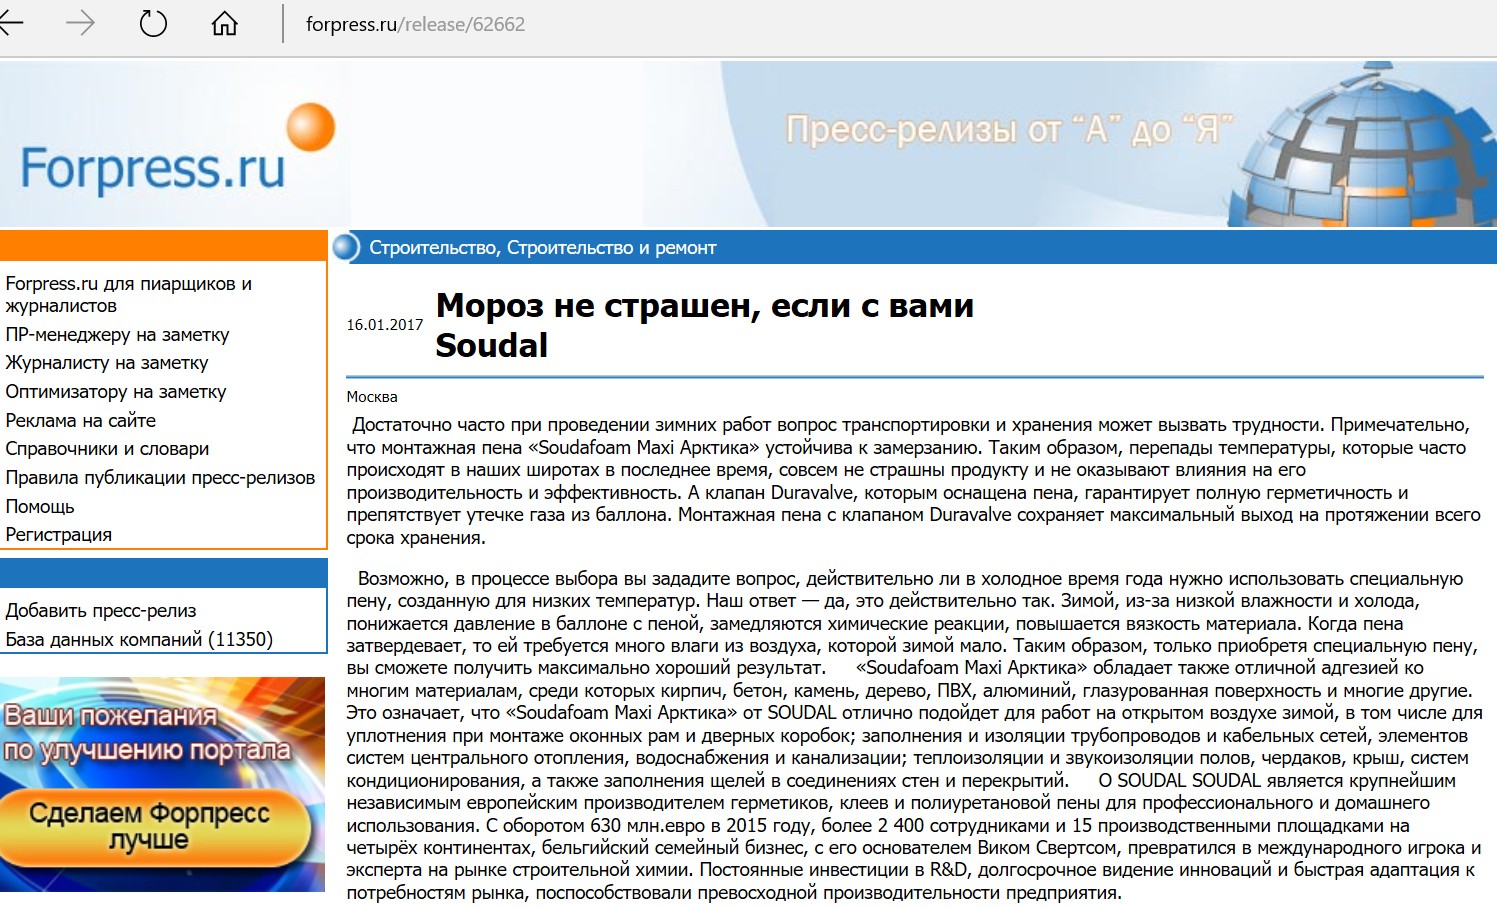Click the headline Мороз не страшен, если с вами Soudal
The image size is (1497, 908).
pos(705,325)
